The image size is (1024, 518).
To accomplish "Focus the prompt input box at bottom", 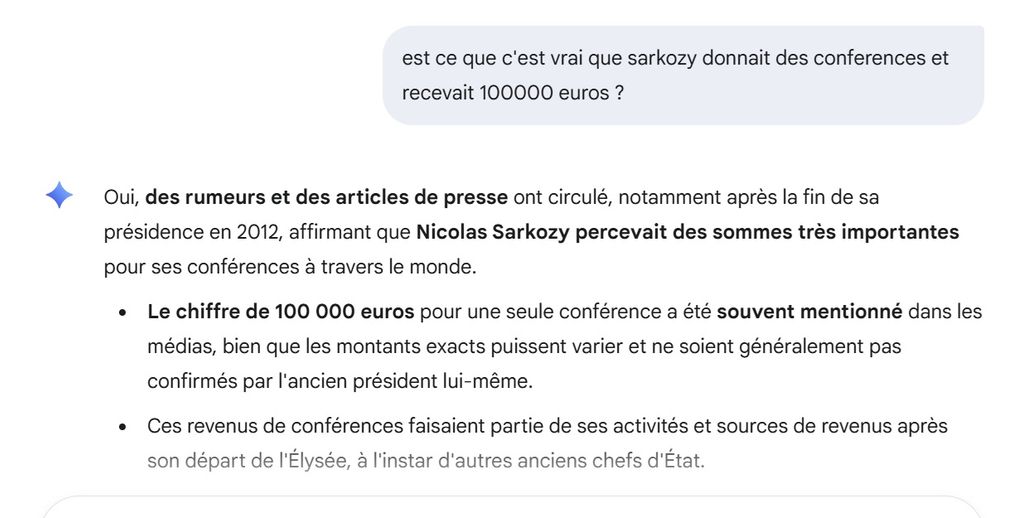I will (512, 507).
